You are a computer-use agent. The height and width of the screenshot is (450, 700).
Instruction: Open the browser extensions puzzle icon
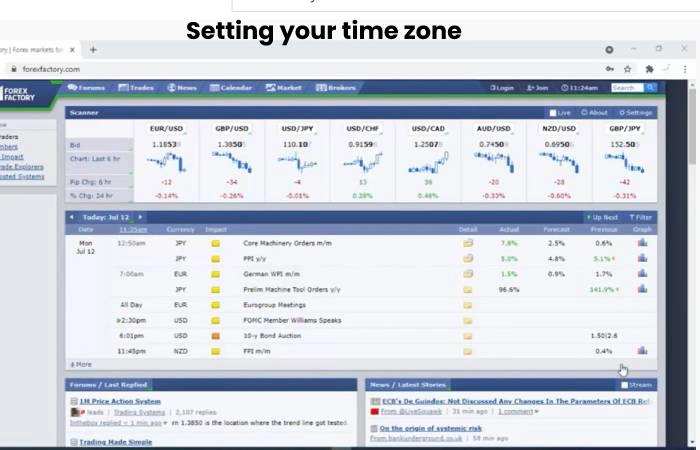(x=650, y=69)
